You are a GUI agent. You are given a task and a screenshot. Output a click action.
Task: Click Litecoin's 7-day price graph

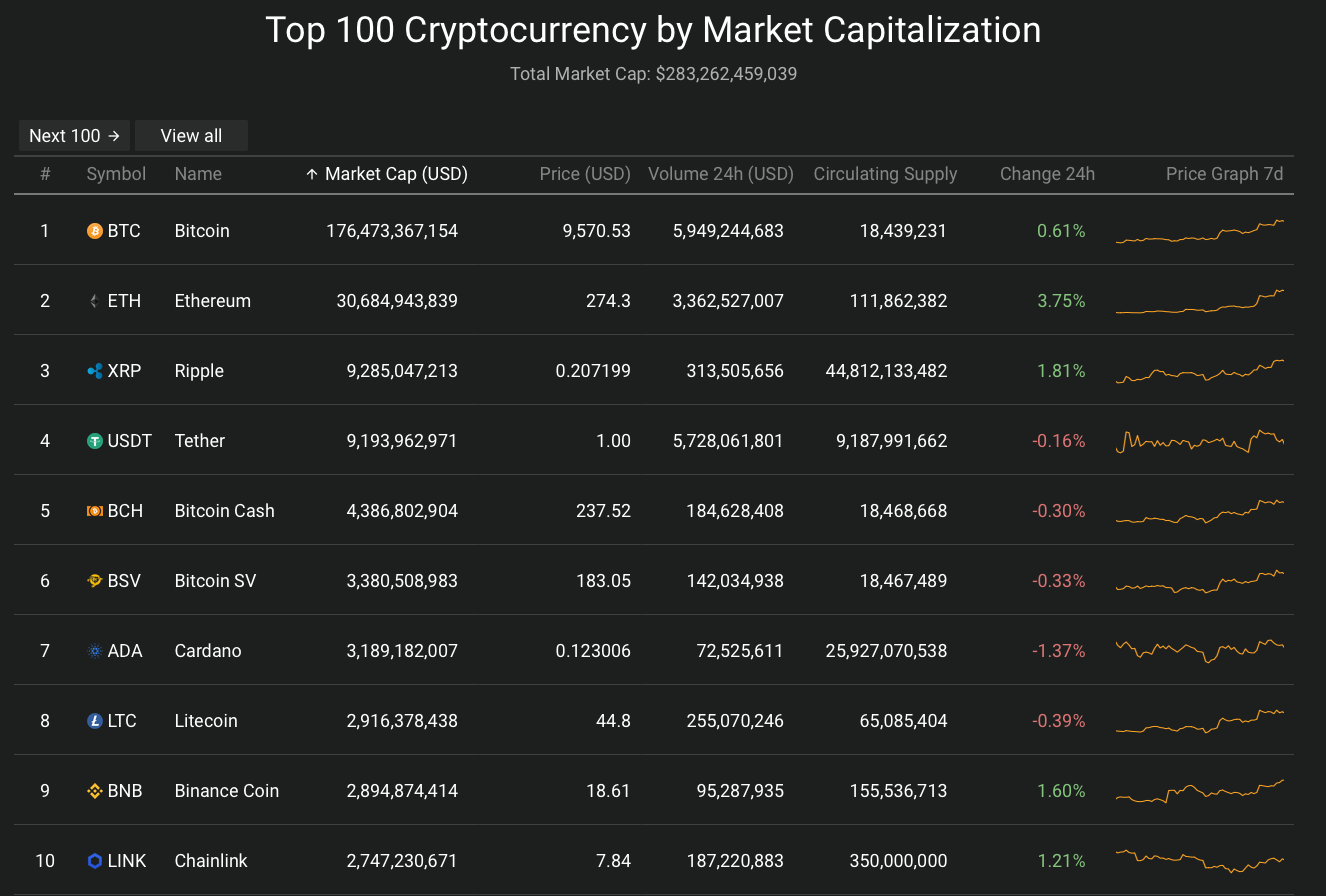(x=1200, y=721)
